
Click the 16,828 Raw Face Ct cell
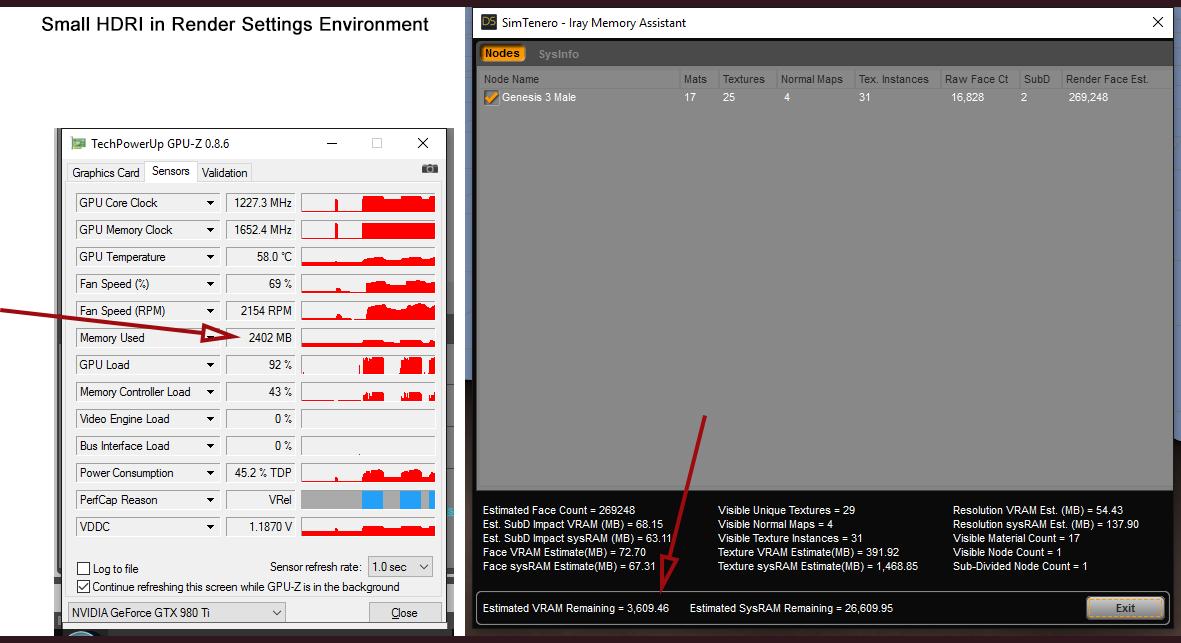[x=967, y=97]
